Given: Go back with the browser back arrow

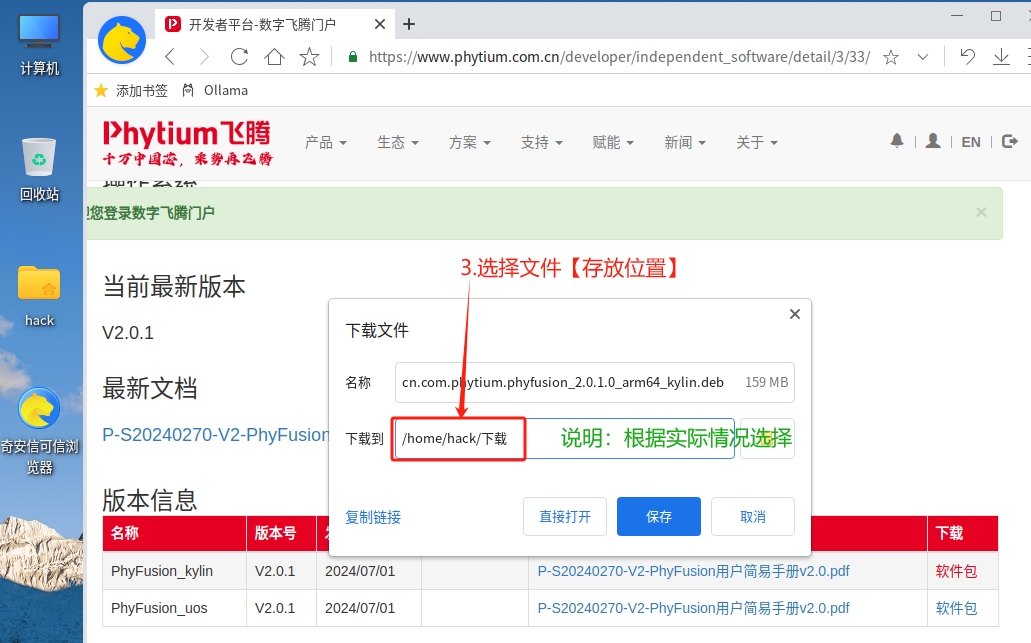Looking at the screenshot, I should [x=170, y=57].
